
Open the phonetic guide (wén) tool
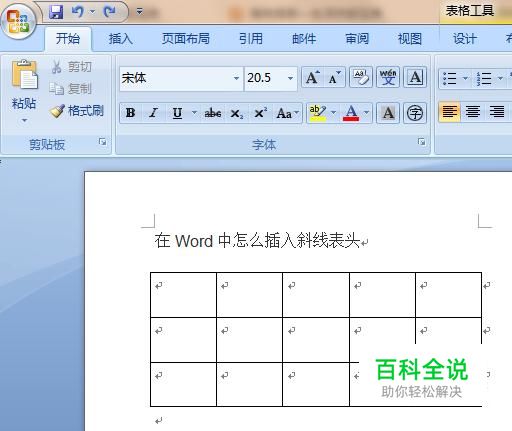pos(388,78)
